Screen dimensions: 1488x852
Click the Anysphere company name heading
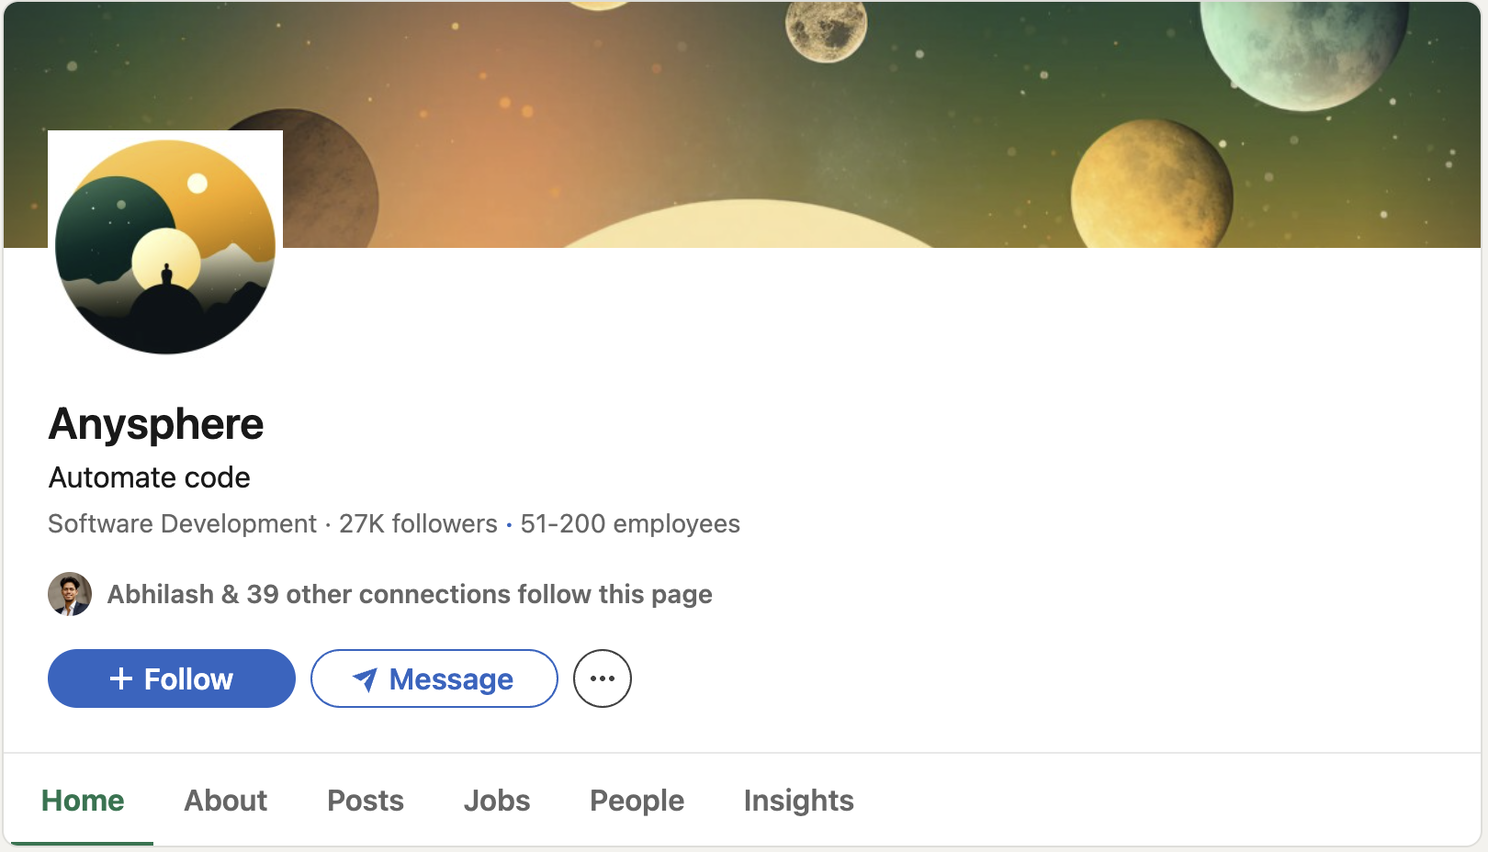156,424
